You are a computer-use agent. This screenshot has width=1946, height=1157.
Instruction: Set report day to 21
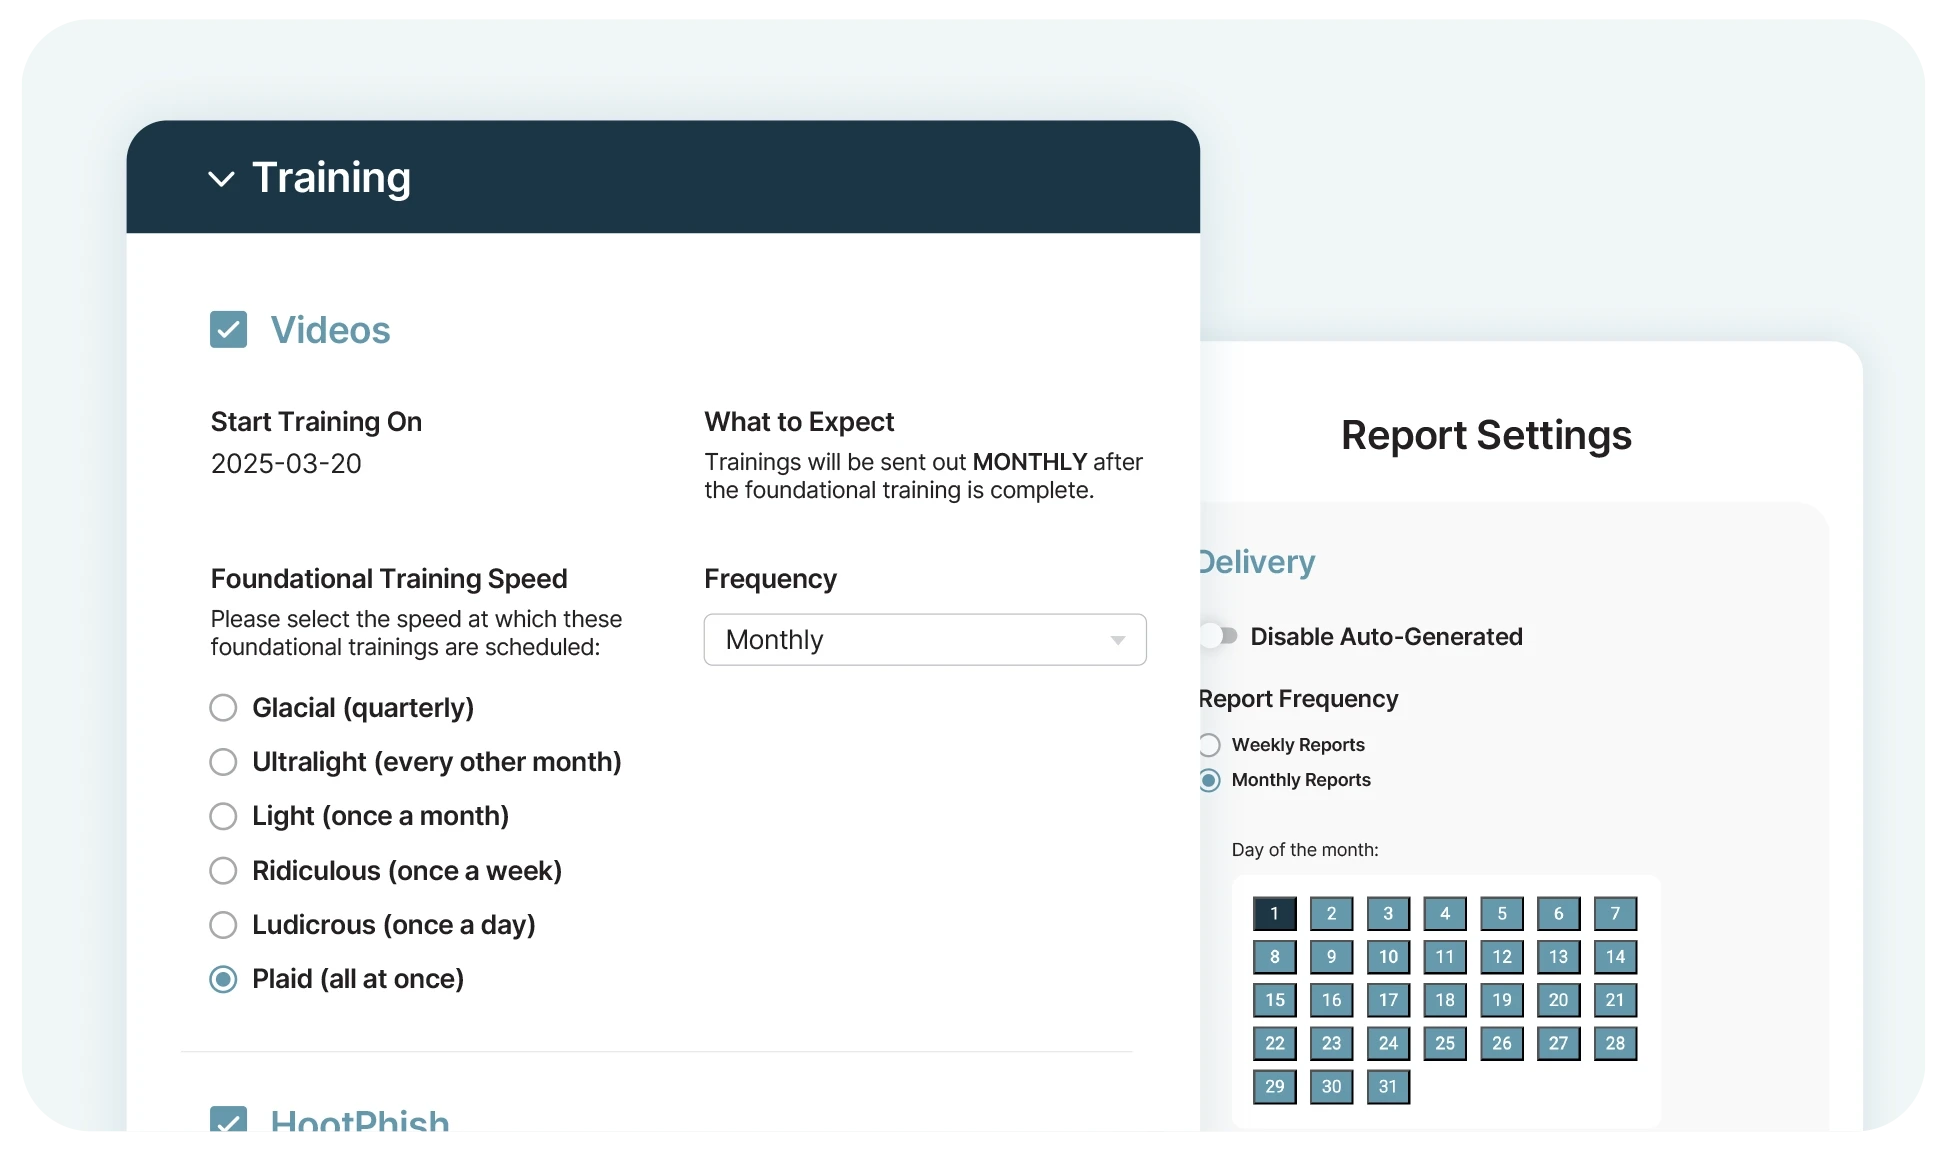(1615, 1000)
